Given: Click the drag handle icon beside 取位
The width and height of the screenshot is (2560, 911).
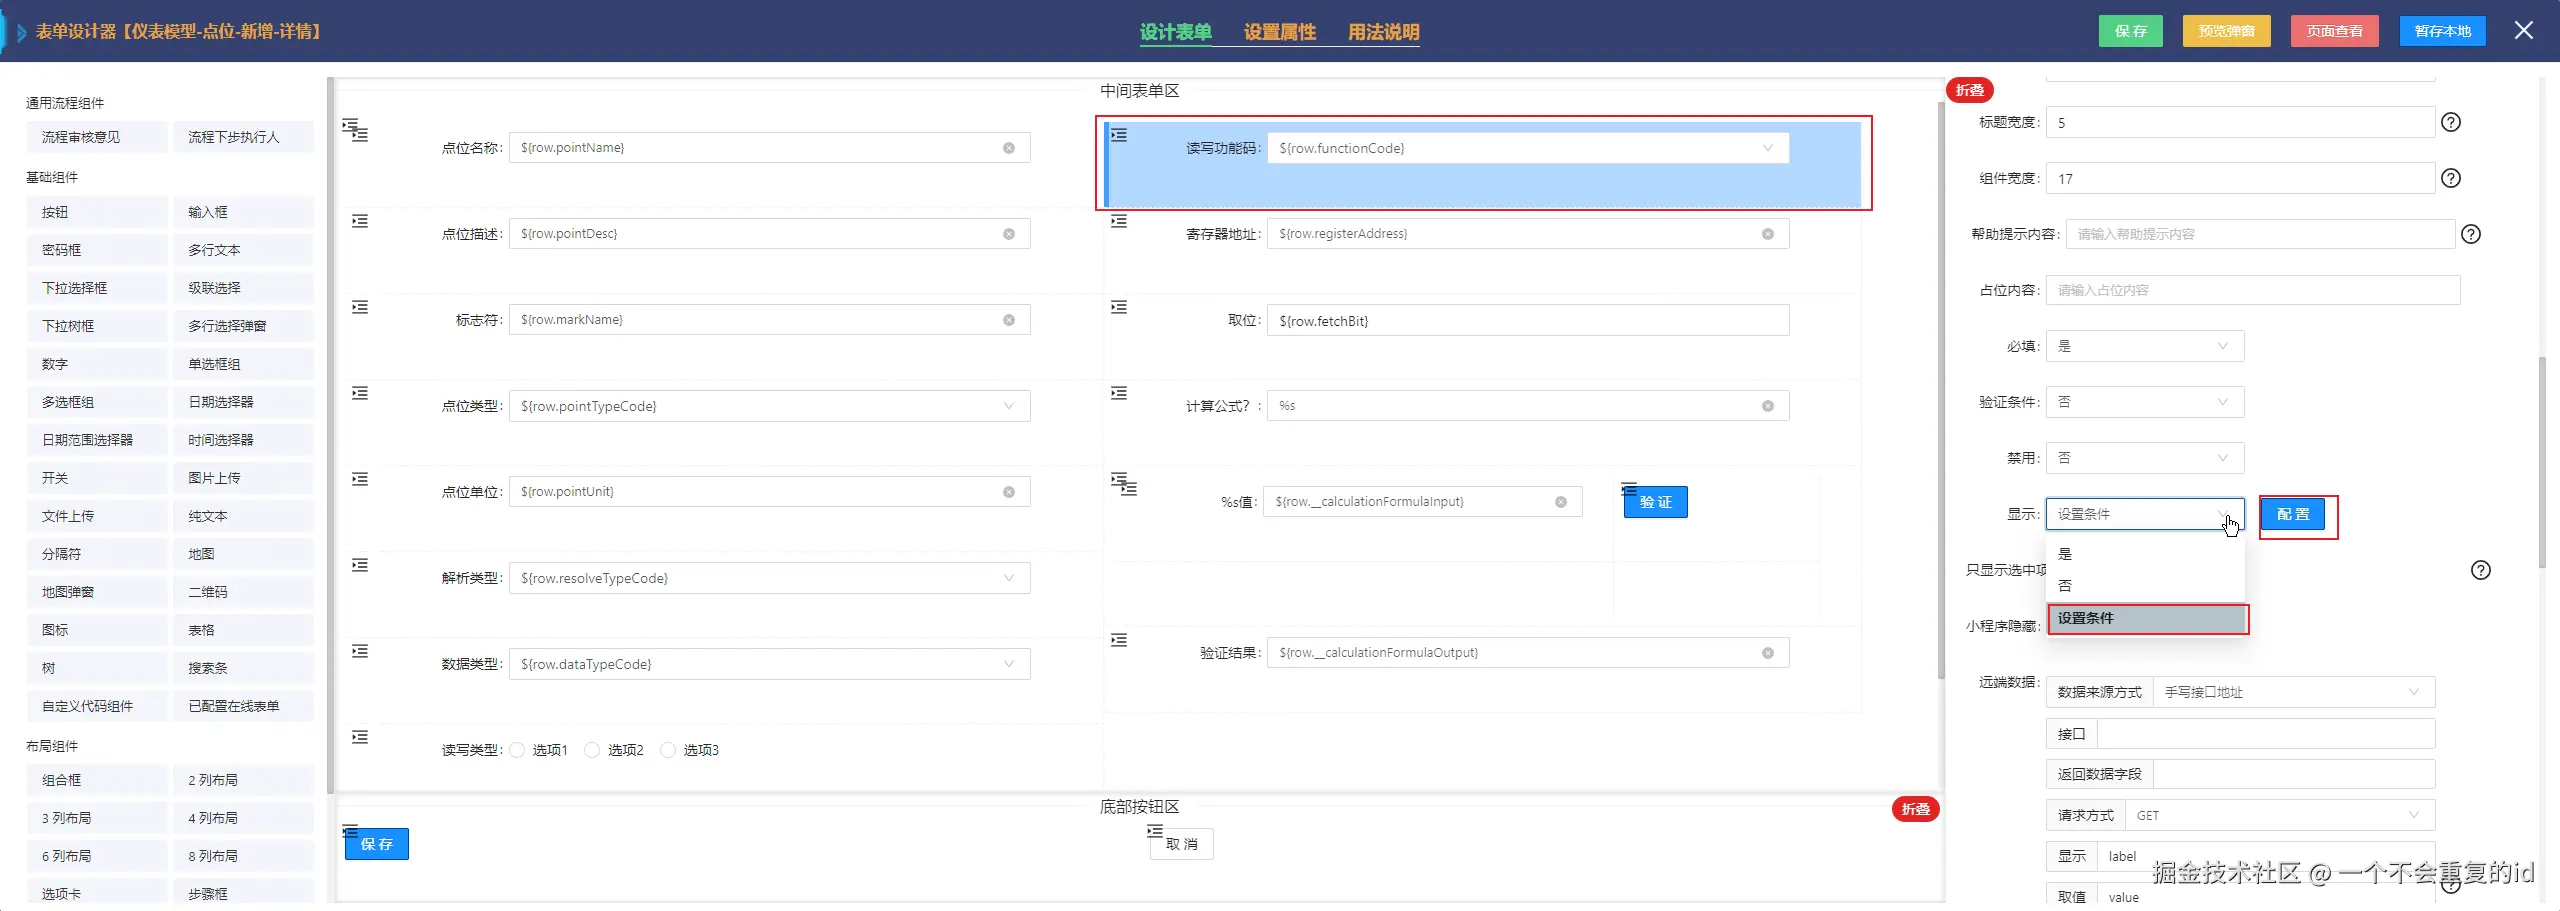Looking at the screenshot, I should click(1119, 307).
